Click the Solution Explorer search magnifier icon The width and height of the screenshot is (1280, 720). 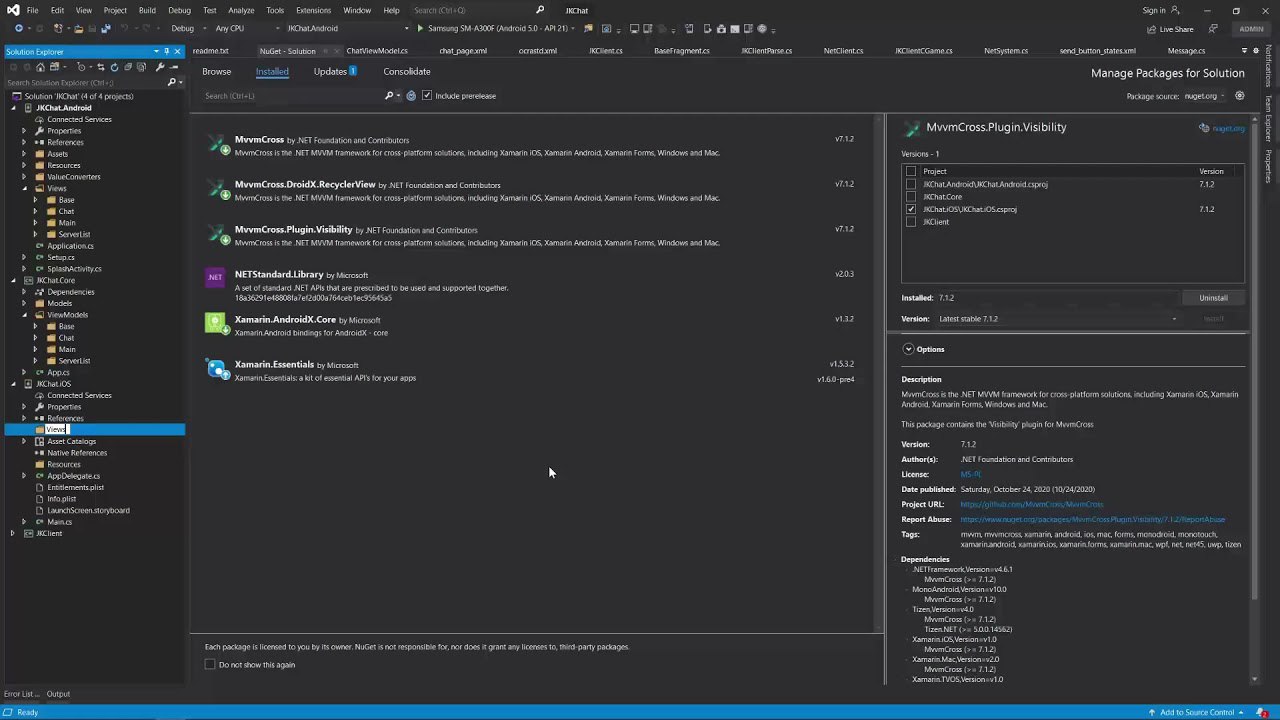172,83
